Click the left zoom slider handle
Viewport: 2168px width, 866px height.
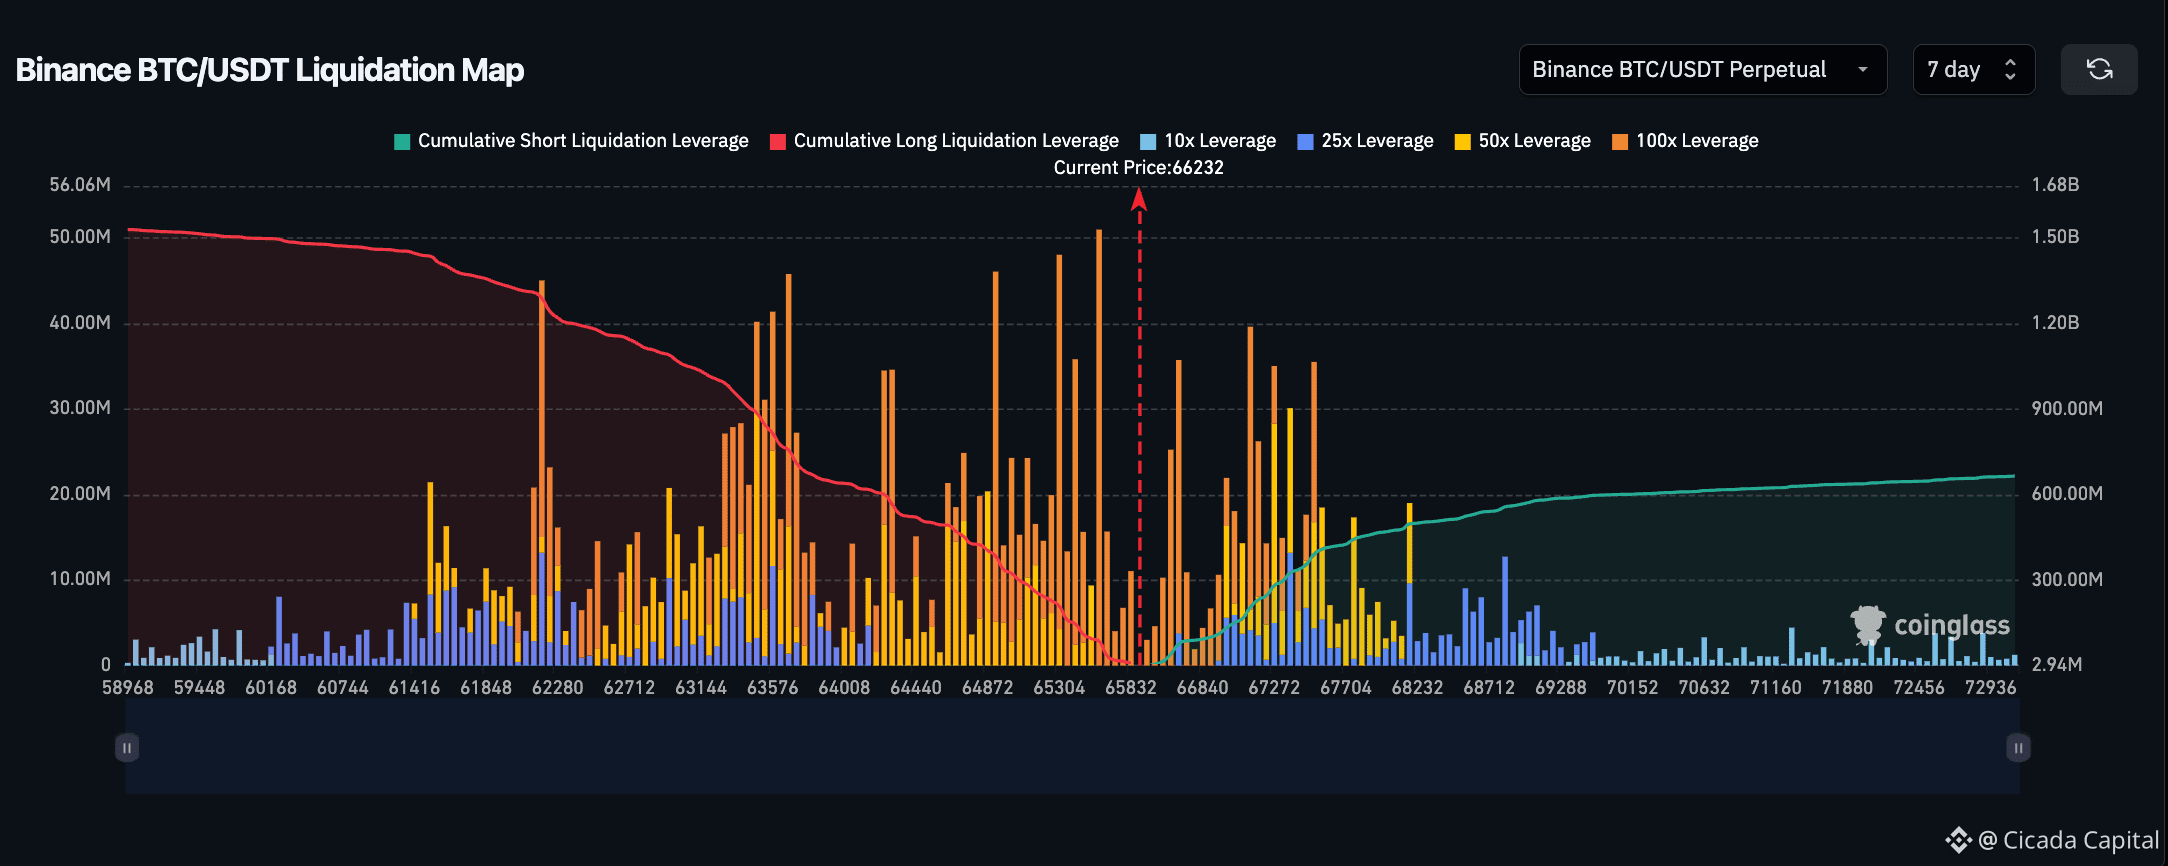tap(127, 748)
